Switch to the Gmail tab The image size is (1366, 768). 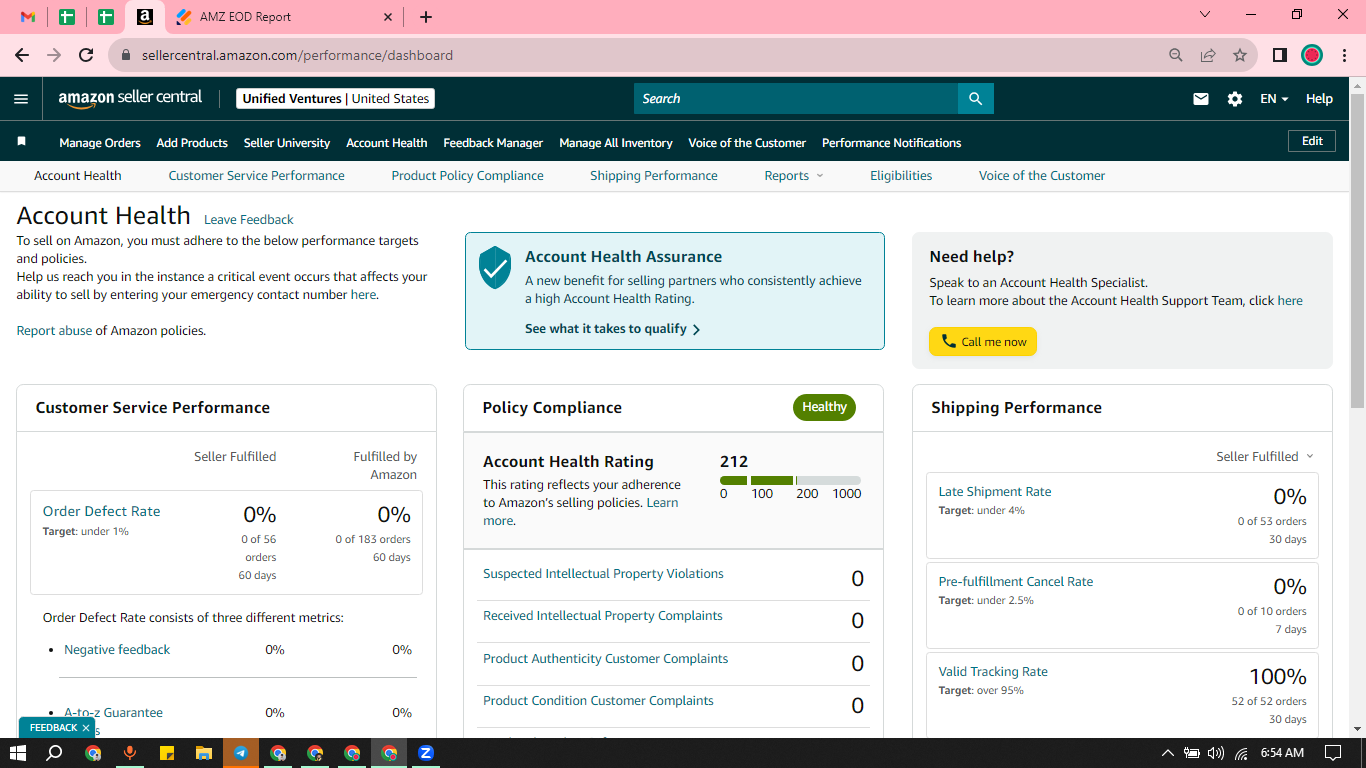(x=28, y=17)
